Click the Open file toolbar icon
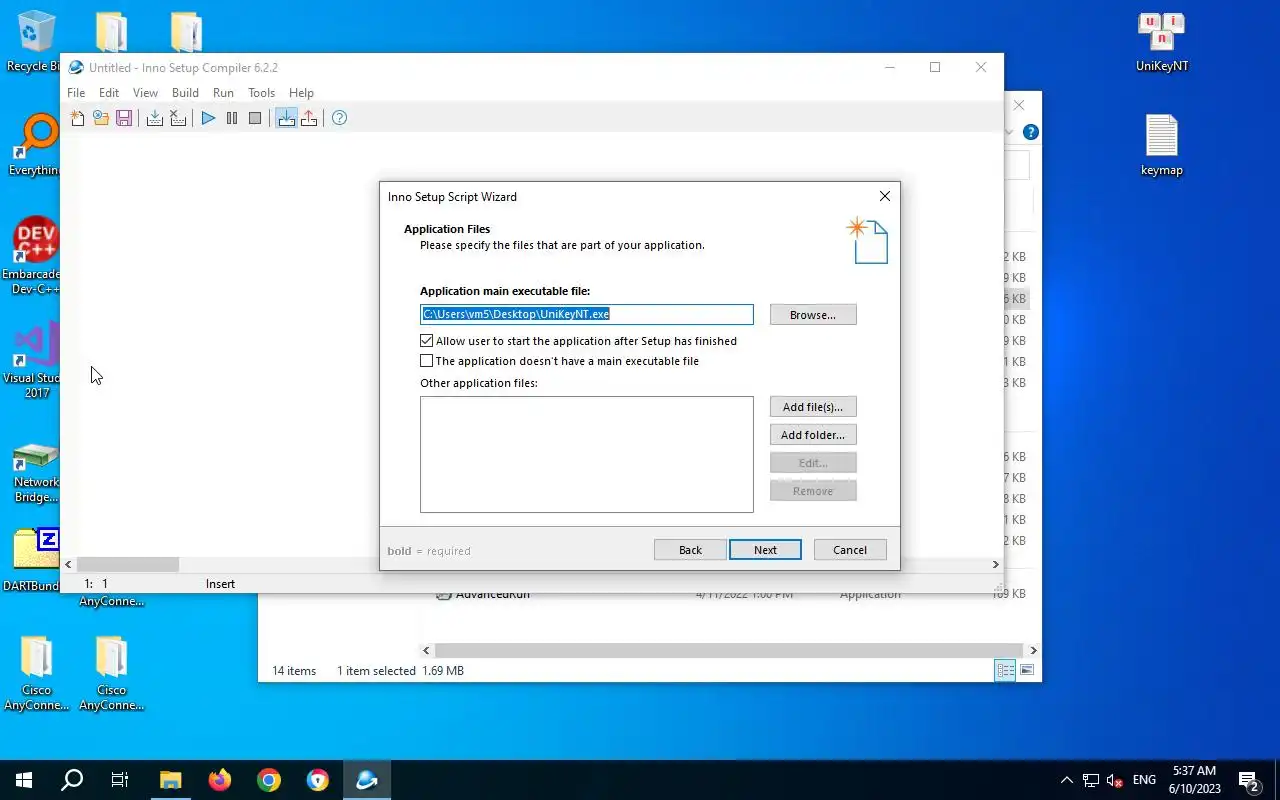1280x800 pixels. pyautogui.click(x=101, y=118)
